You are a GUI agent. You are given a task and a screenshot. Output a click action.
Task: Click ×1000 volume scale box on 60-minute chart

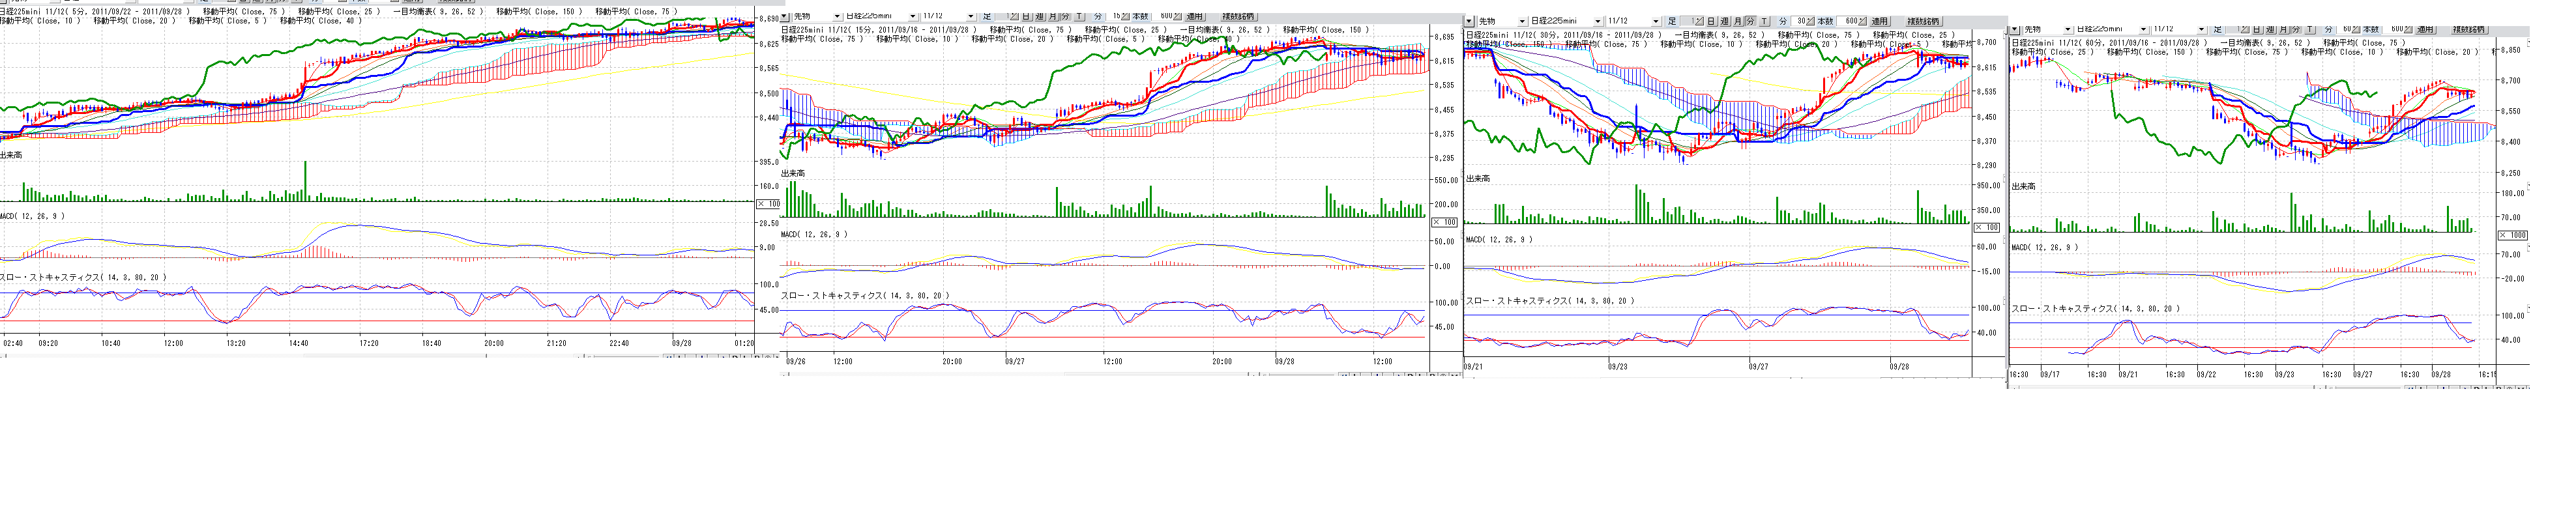point(2512,235)
